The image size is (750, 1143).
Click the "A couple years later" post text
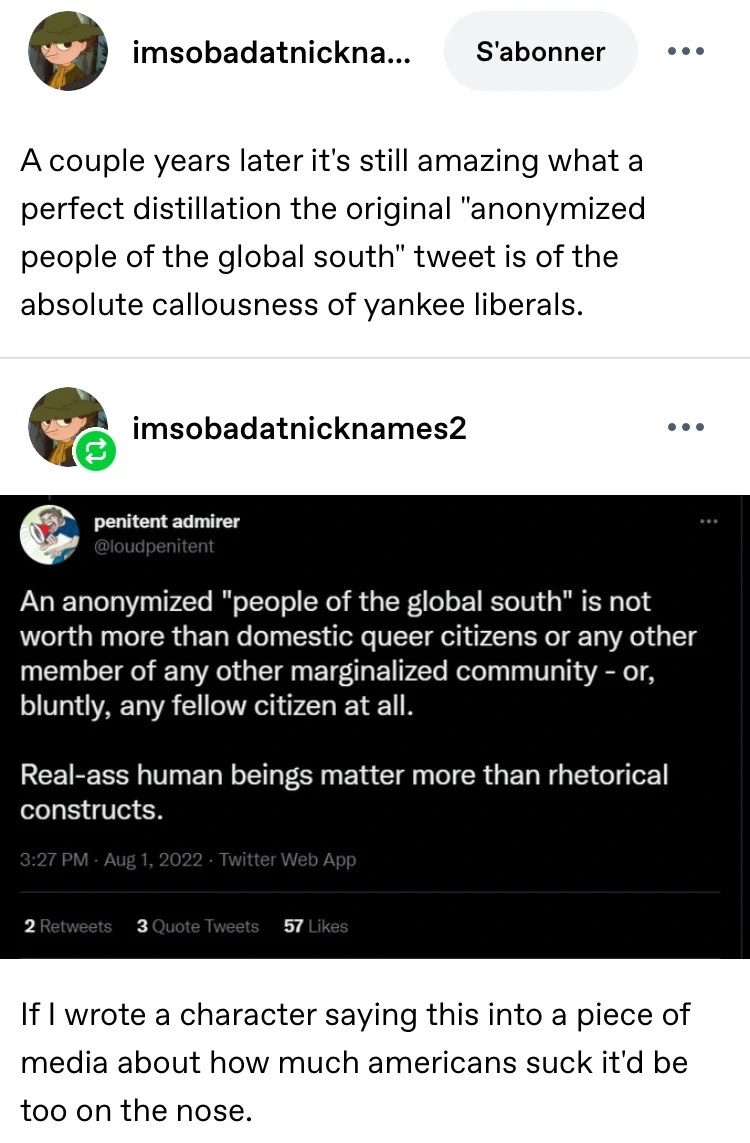pos(331,232)
